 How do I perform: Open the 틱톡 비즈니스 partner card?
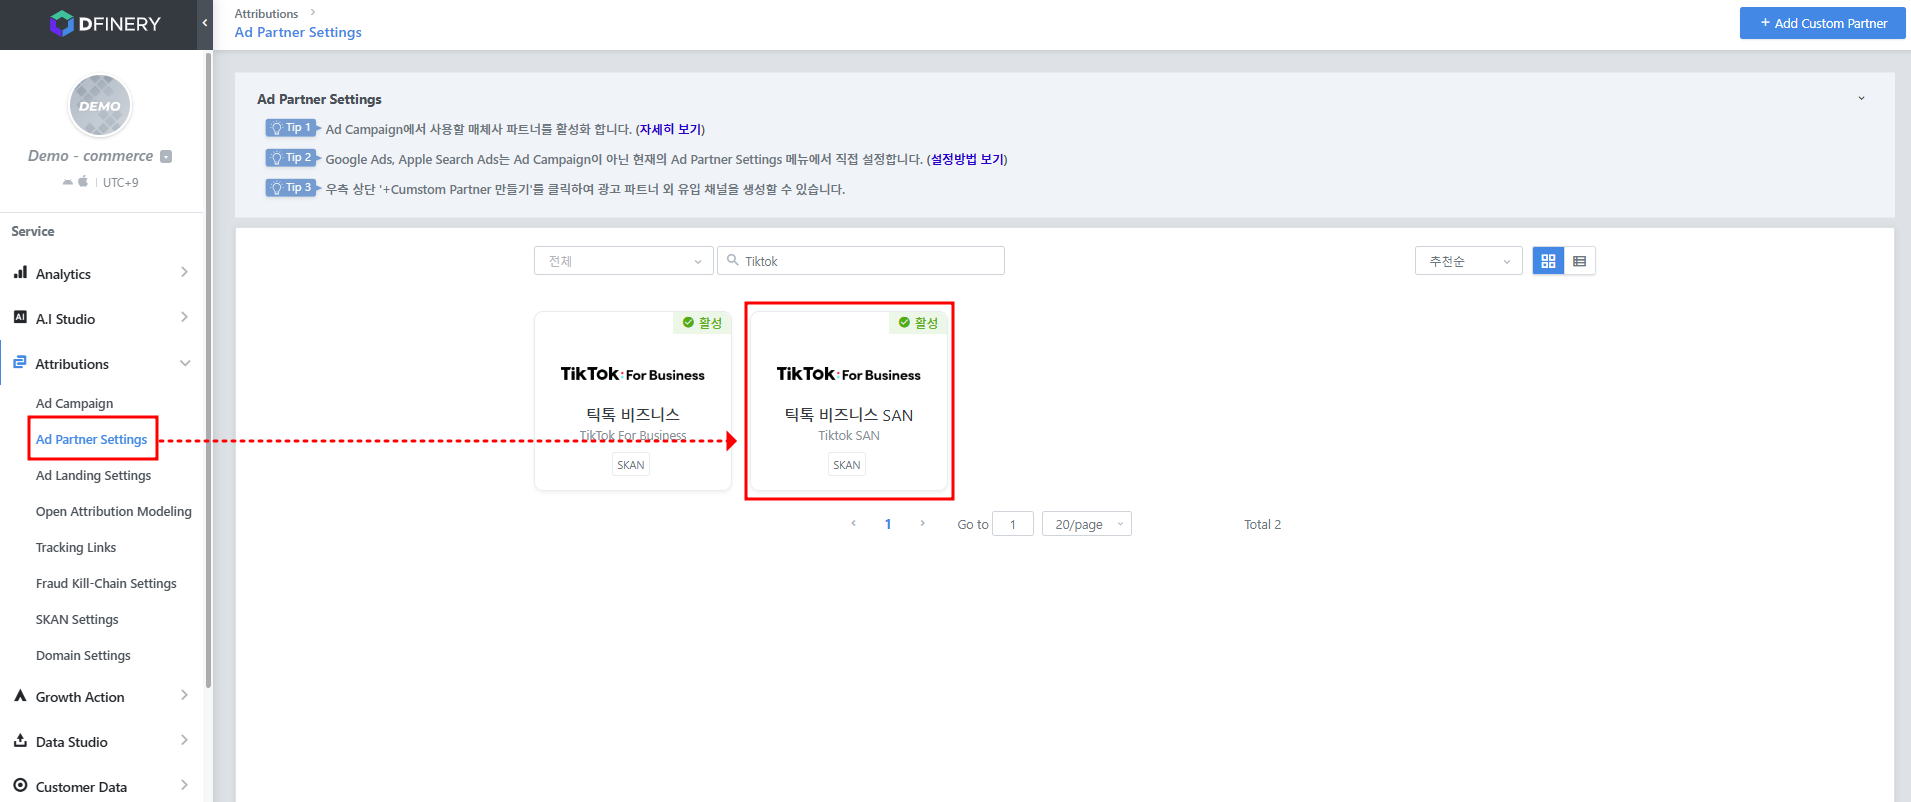[x=633, y=401]
